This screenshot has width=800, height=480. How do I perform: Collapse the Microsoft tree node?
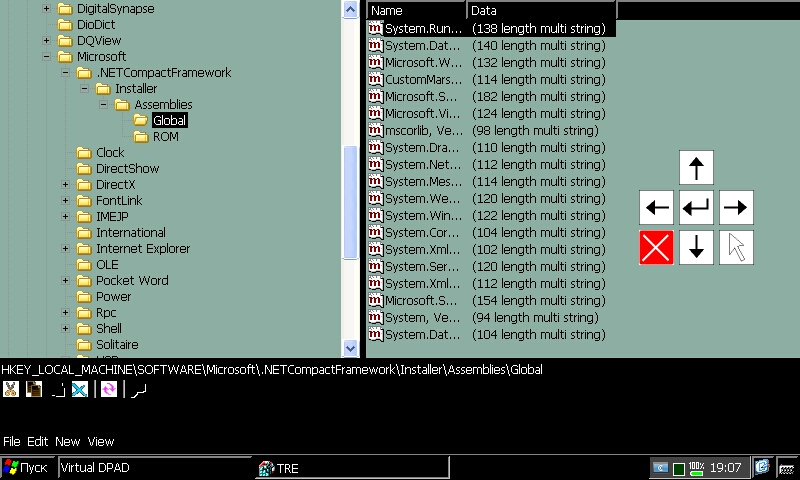point(46,56)
